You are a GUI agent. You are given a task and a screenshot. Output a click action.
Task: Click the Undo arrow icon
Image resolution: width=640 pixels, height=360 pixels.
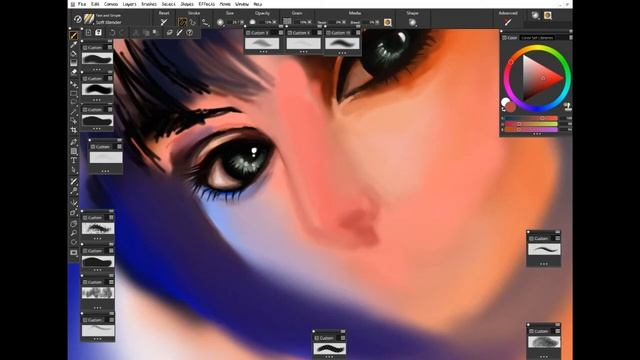point(112,33)
